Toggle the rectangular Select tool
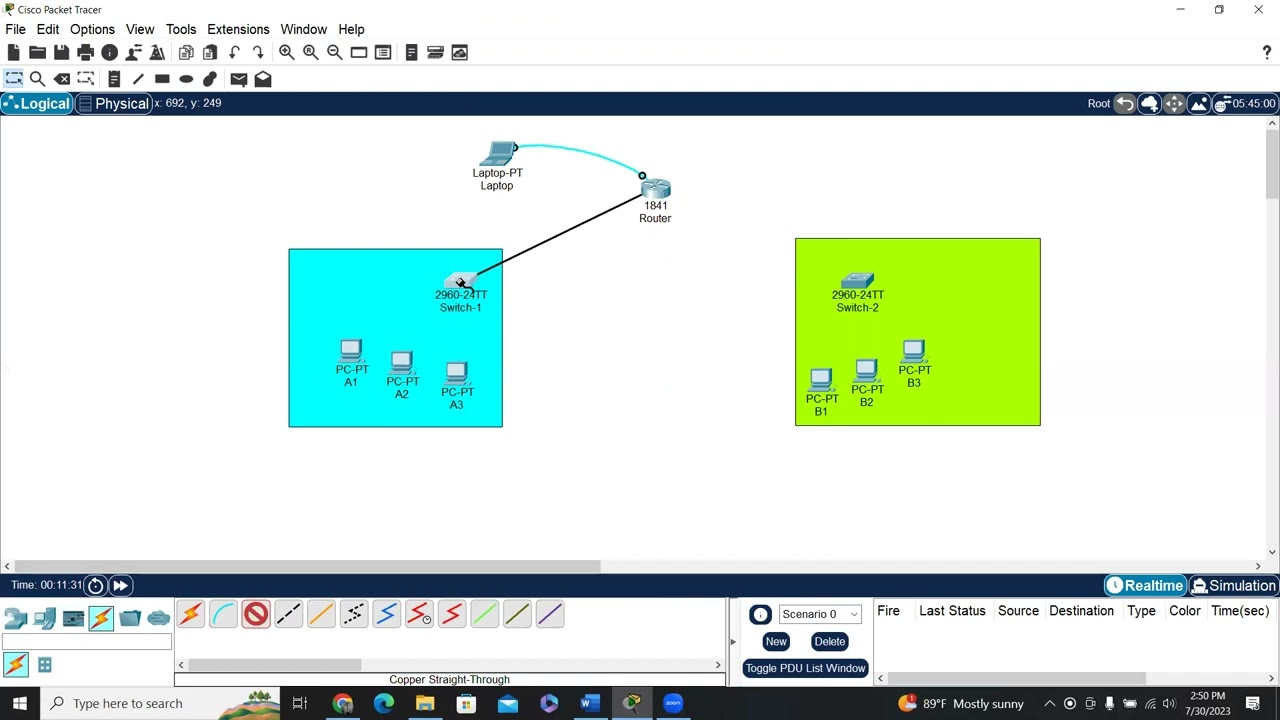1280x720 pixels. click(13, 79)
